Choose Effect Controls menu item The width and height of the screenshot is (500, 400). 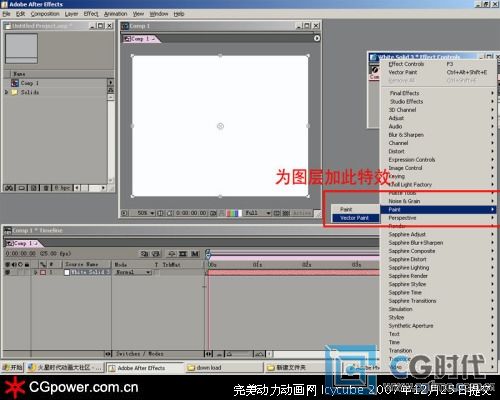[x=438, y=64]
